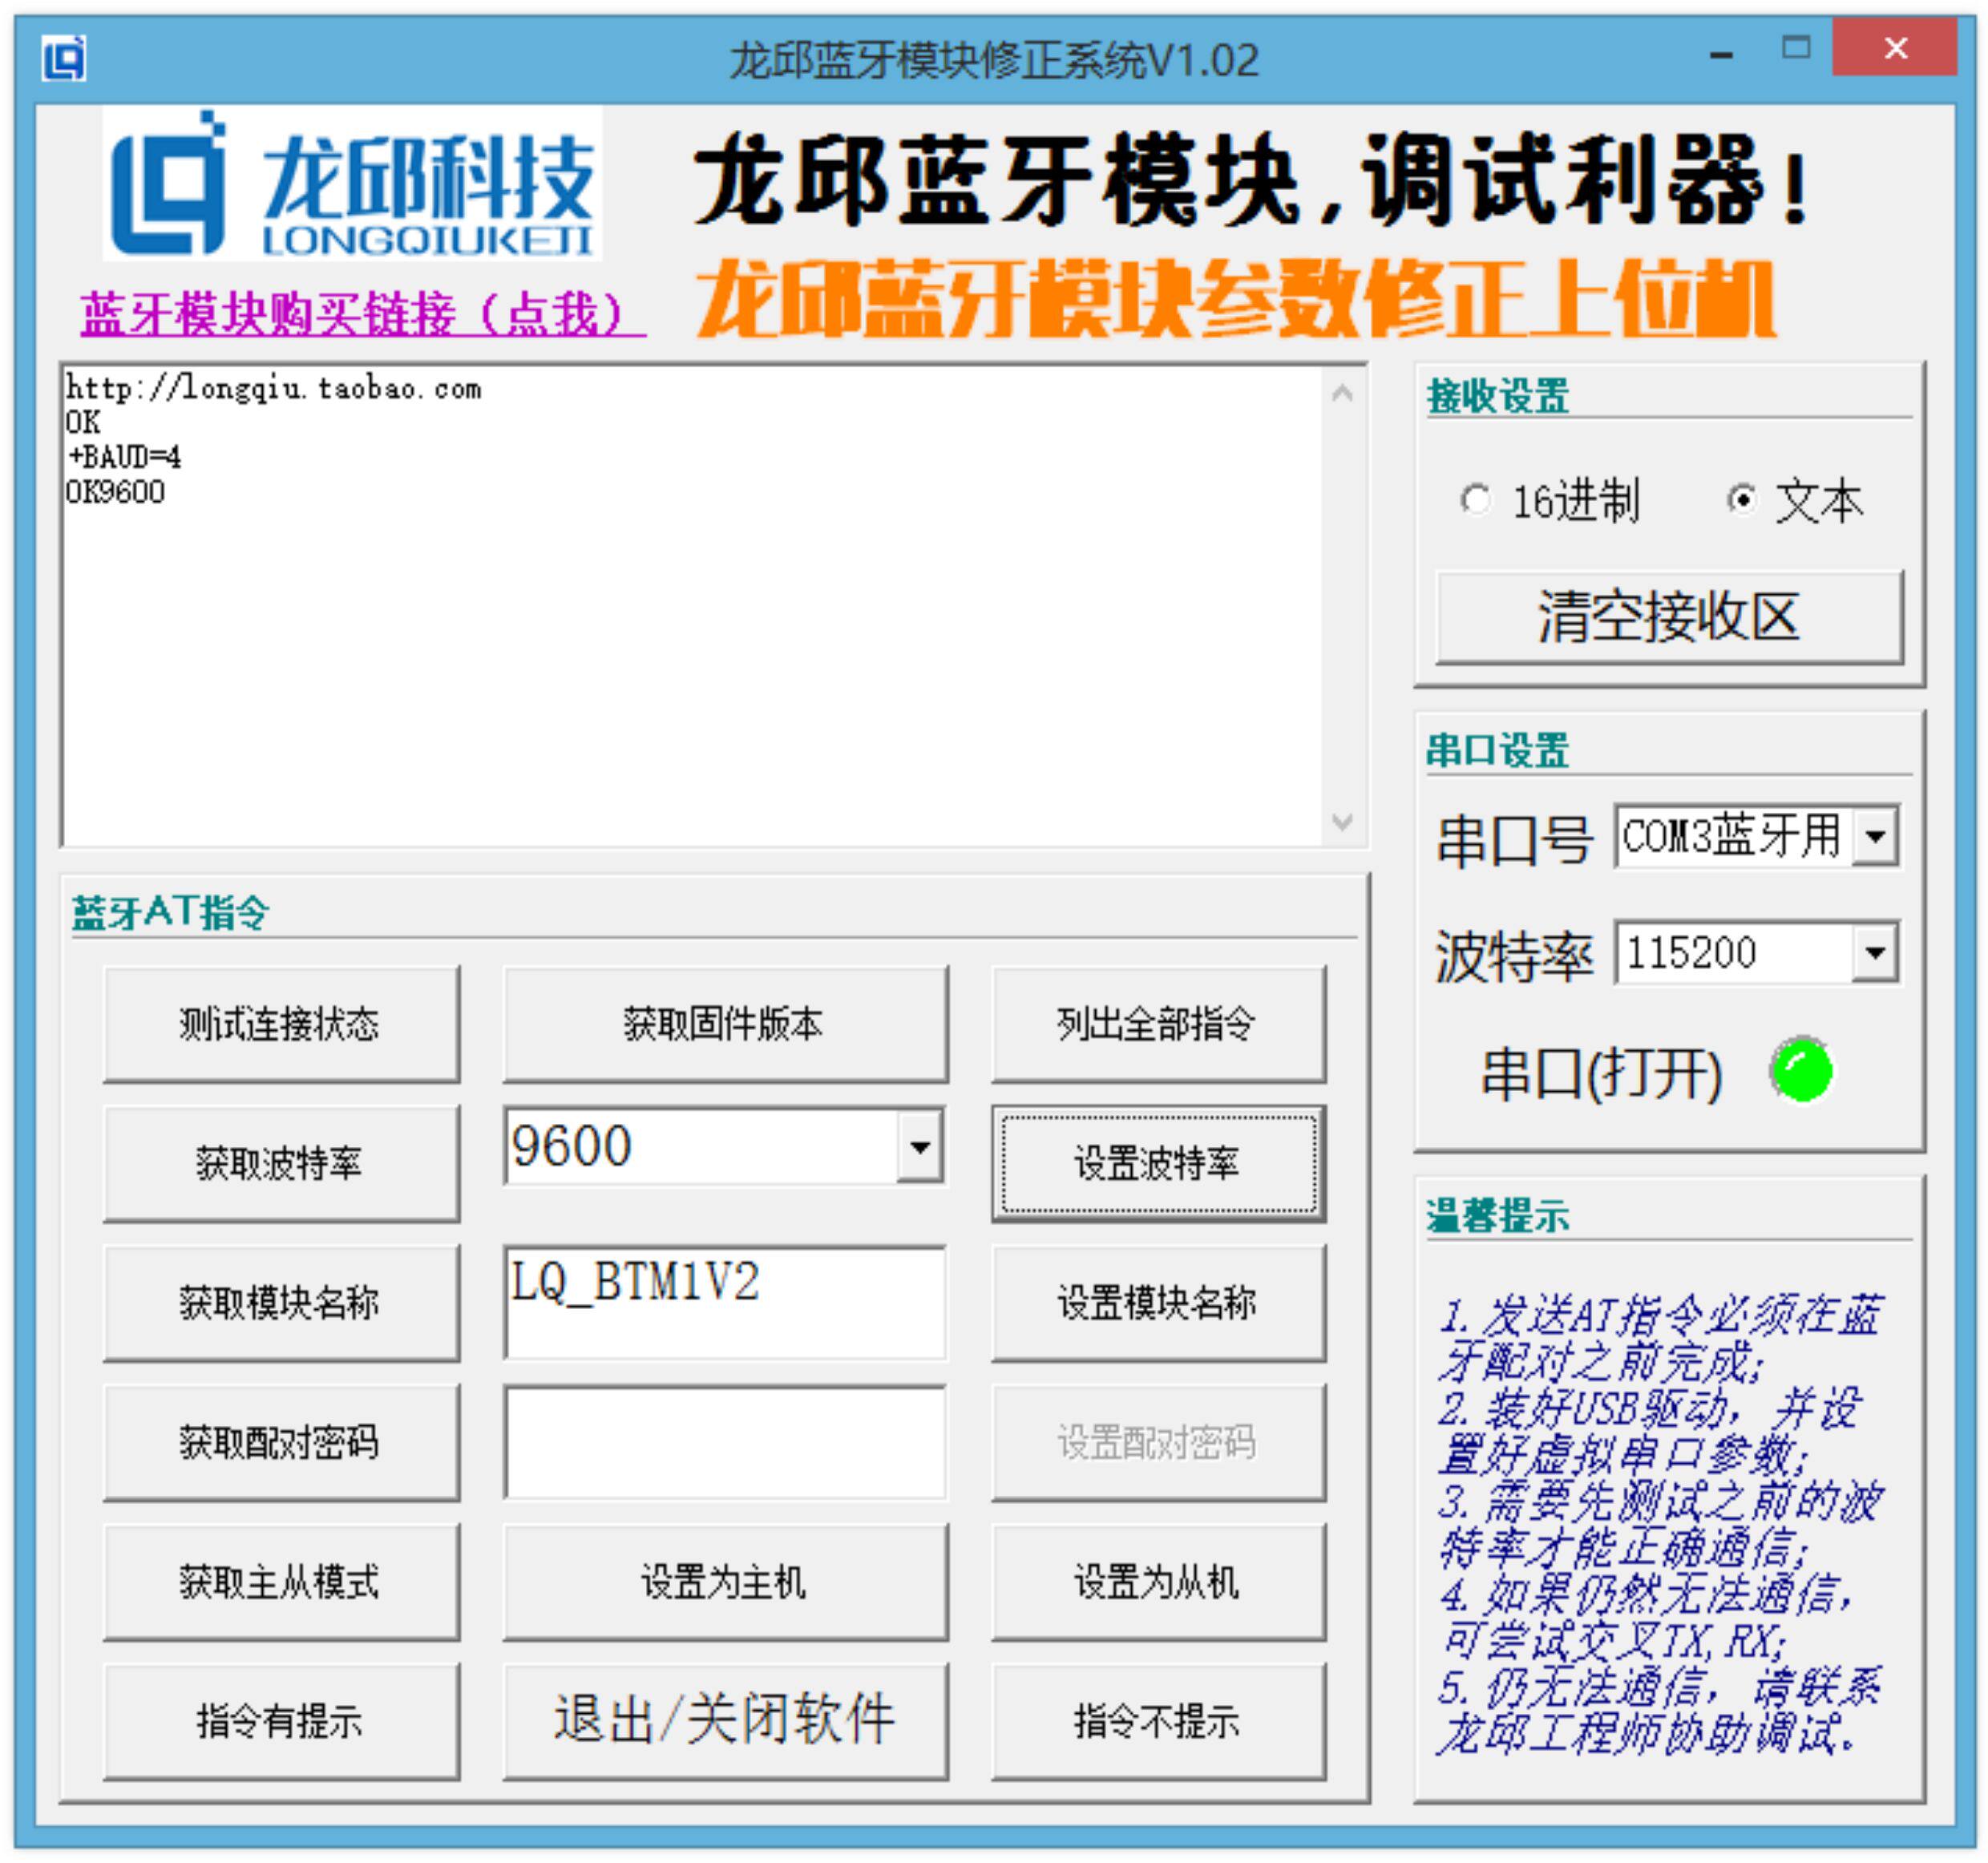Click 获取固件版本 firmware version button

click(x=725, y=1024)
